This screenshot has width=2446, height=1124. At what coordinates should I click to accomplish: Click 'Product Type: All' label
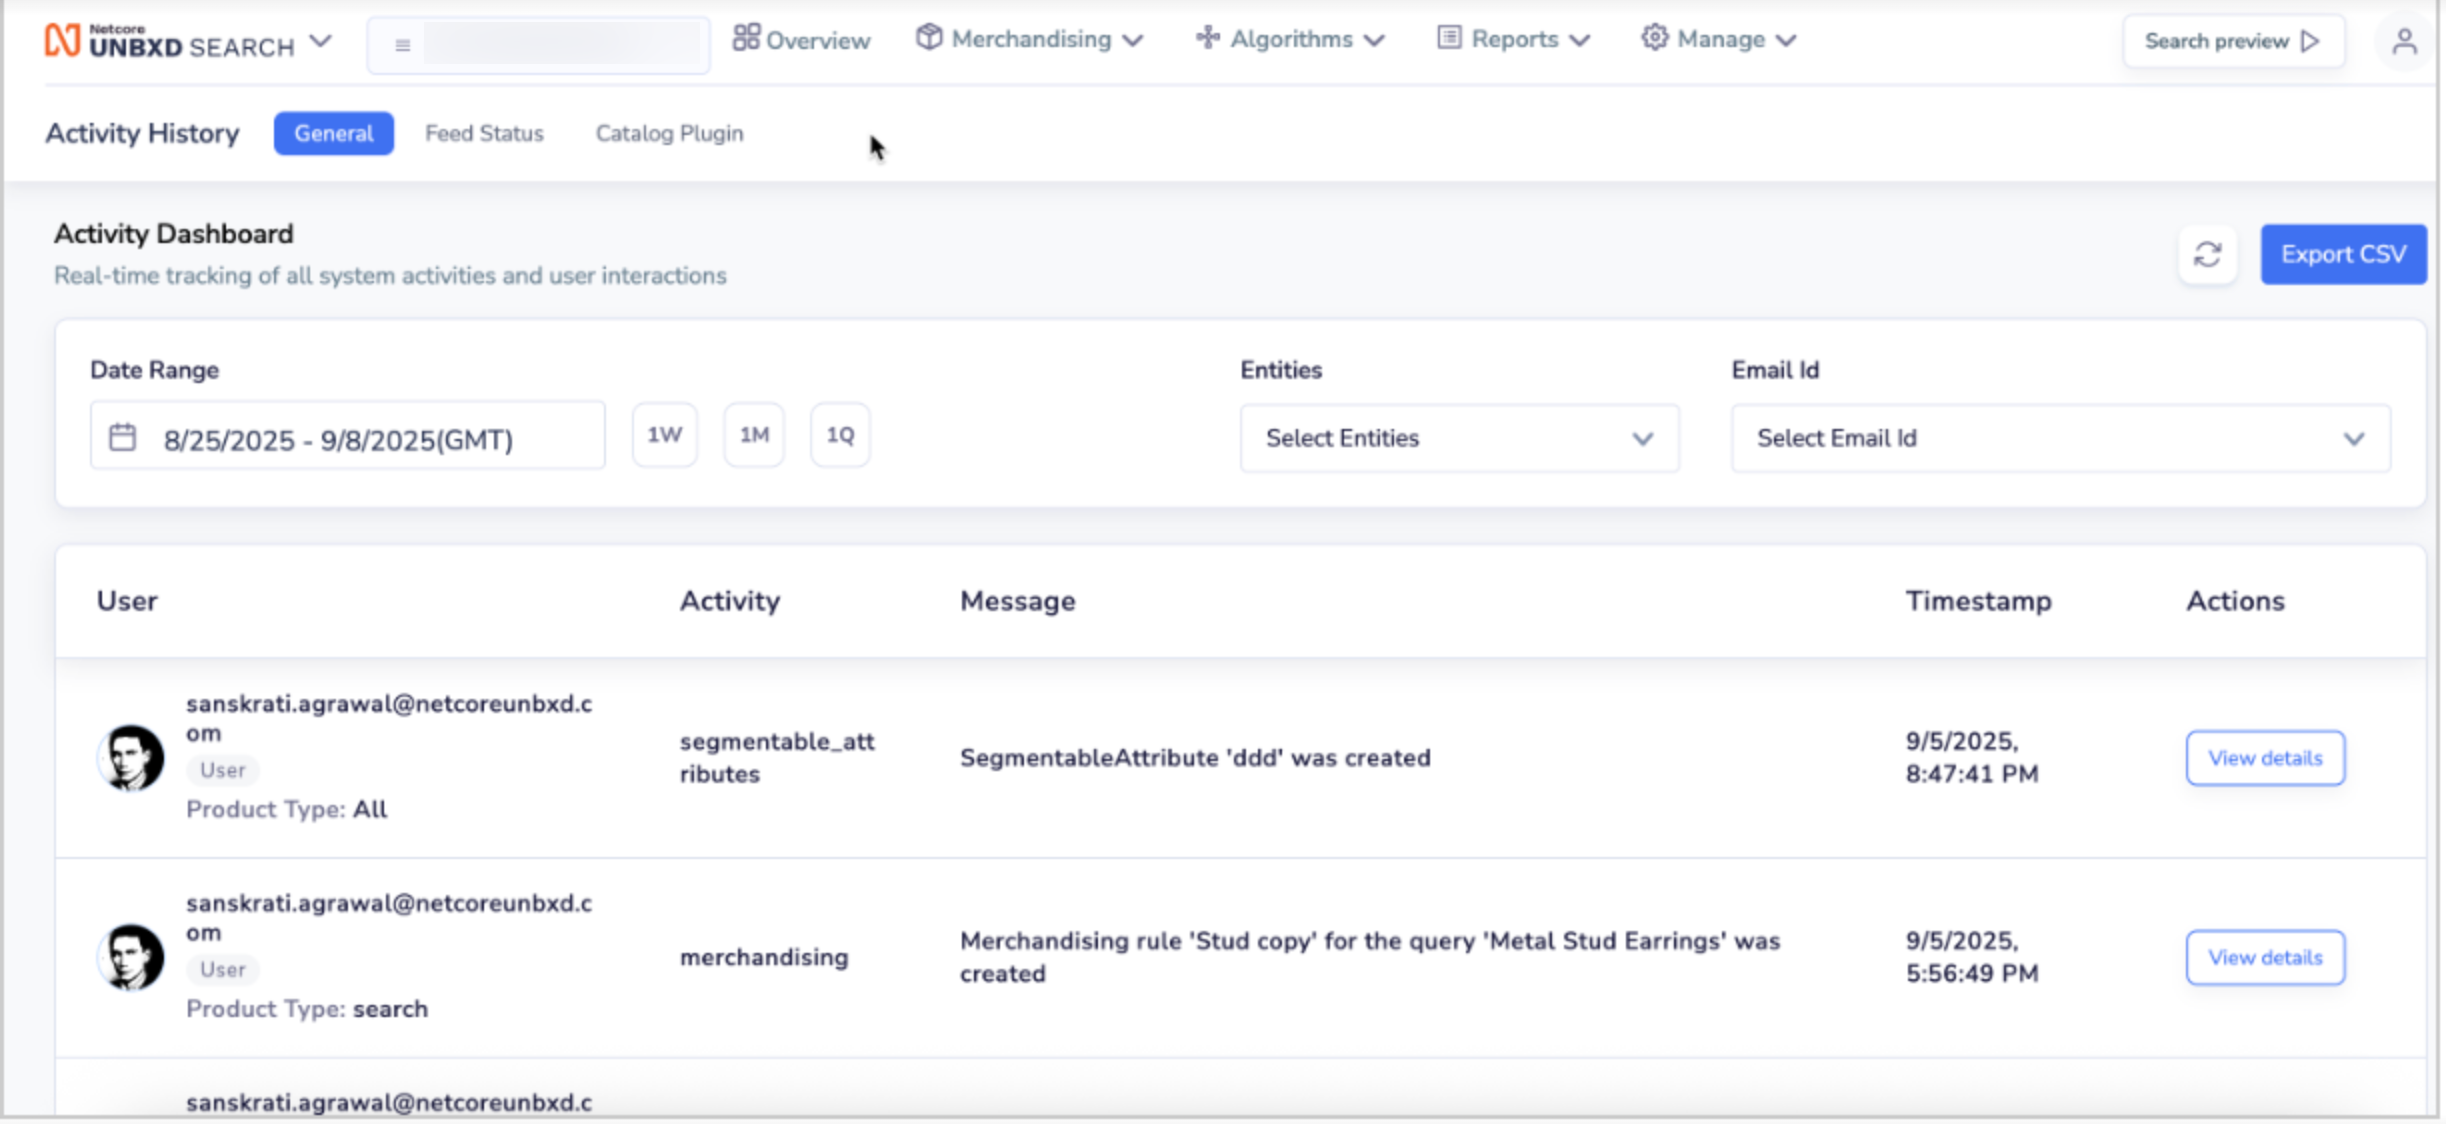[x=287, y=809]
